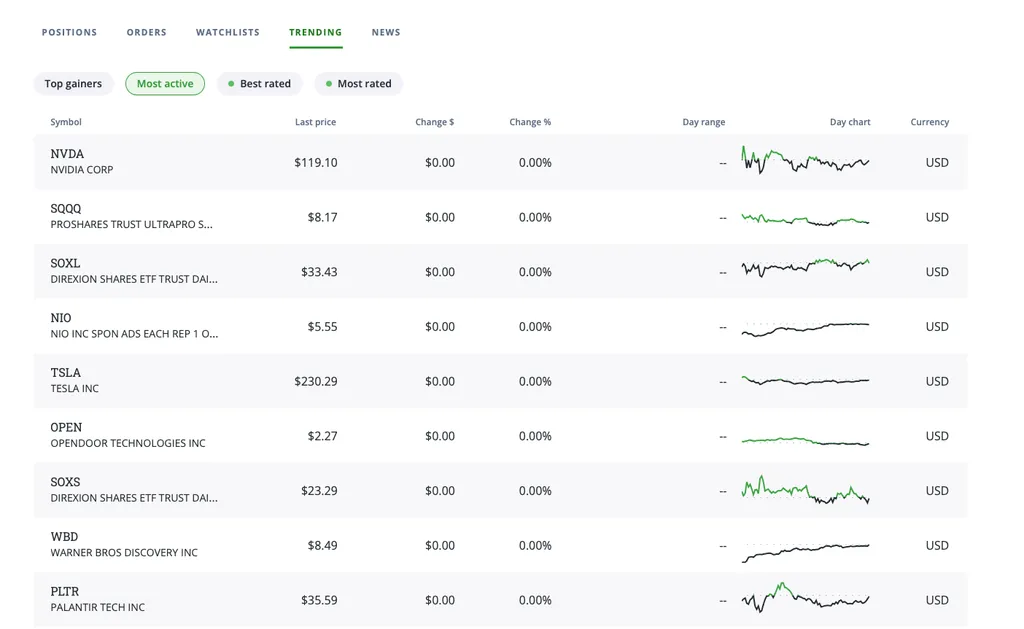Enable the Best rated filter
This screenshot has width=1024, height=629.
(x=259, y=84)
